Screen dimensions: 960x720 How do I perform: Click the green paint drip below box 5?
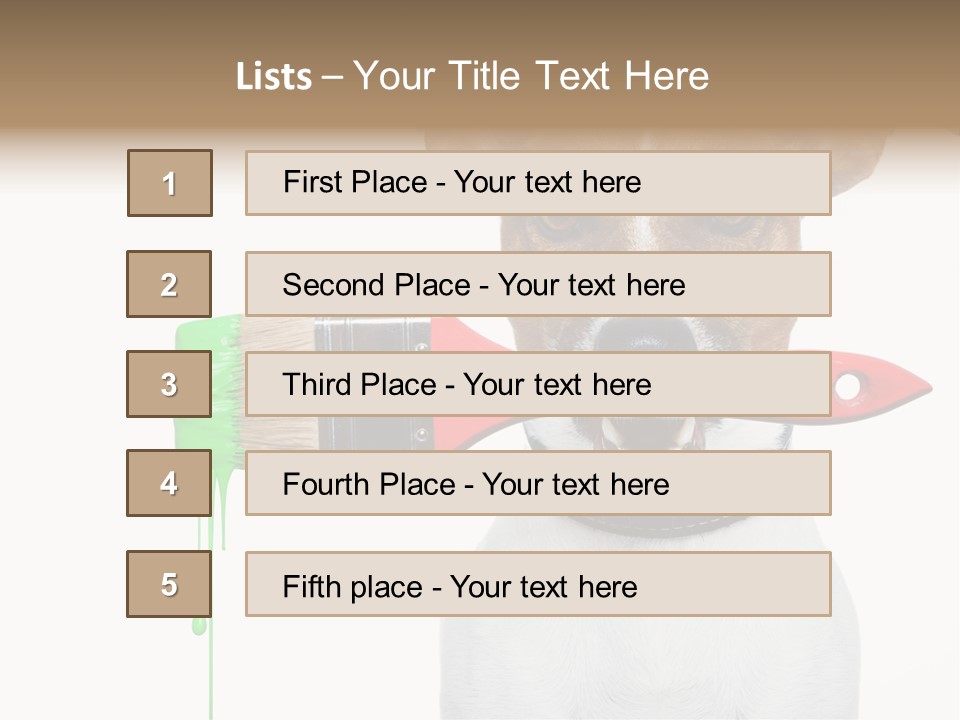pyautogui.click(x=200, y=625)
